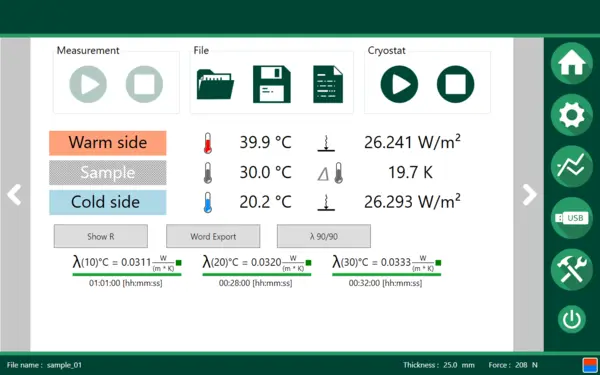Open settings with the gear icon

click(x=572, y=115)
